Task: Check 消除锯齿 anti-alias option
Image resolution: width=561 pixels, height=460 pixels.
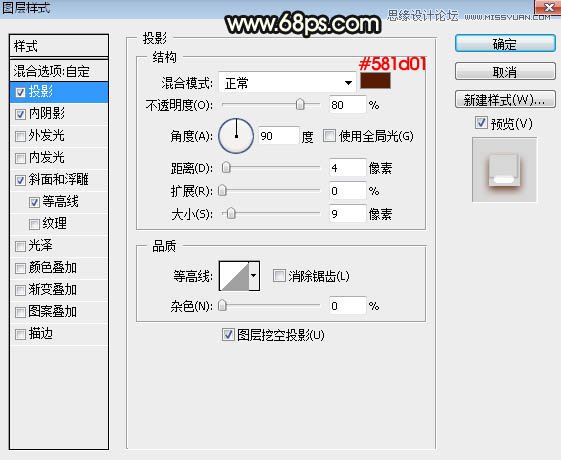Action: click(x=279, y=276)
